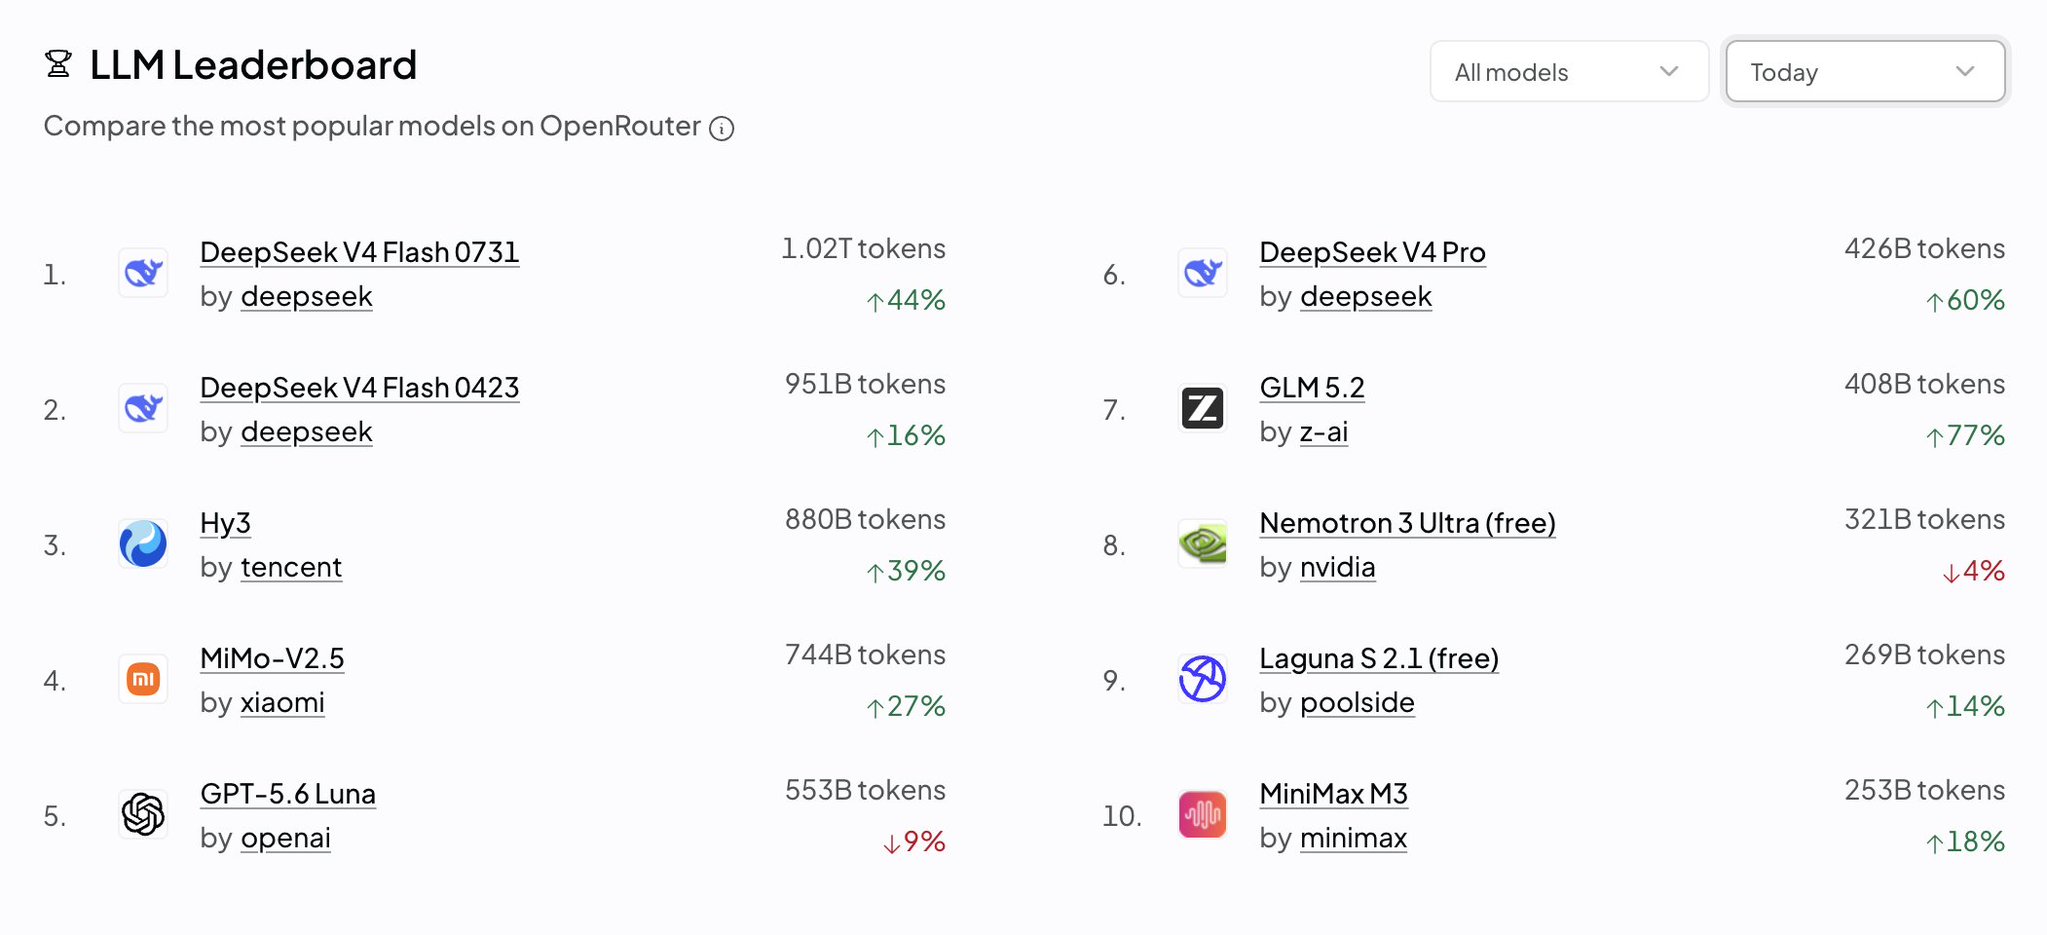This screenshot has height=935, width=2047.
Task: Open the Nemotron 3 Ultra (free) link
Action: [x=1407, y=523]
